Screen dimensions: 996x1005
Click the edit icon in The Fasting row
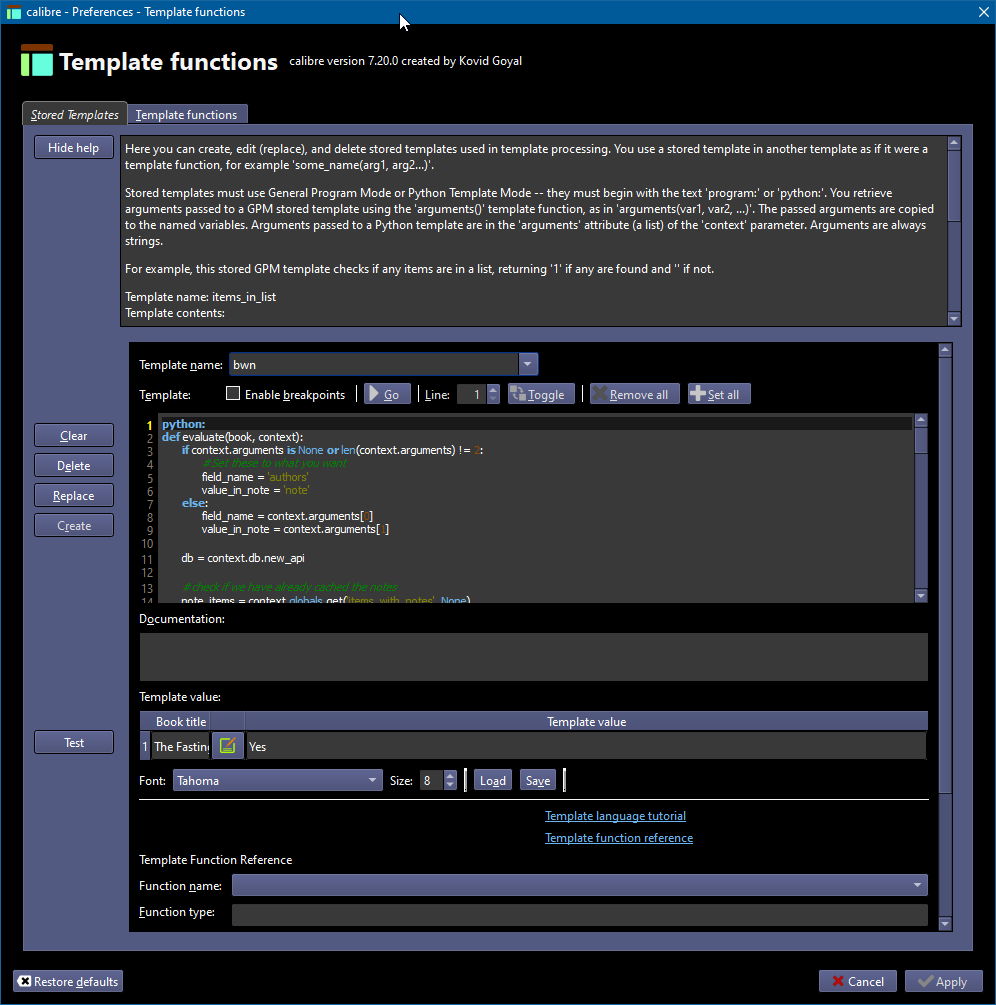[228, 745]
